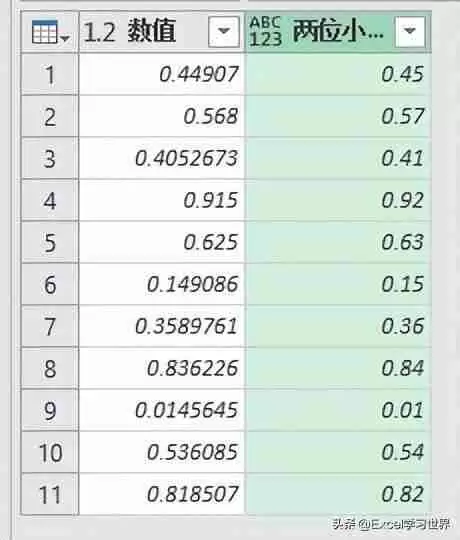This screenshot has width=460, height=540.
Task: Click the cell with value 0.915
Action: (x=162, y=200)
